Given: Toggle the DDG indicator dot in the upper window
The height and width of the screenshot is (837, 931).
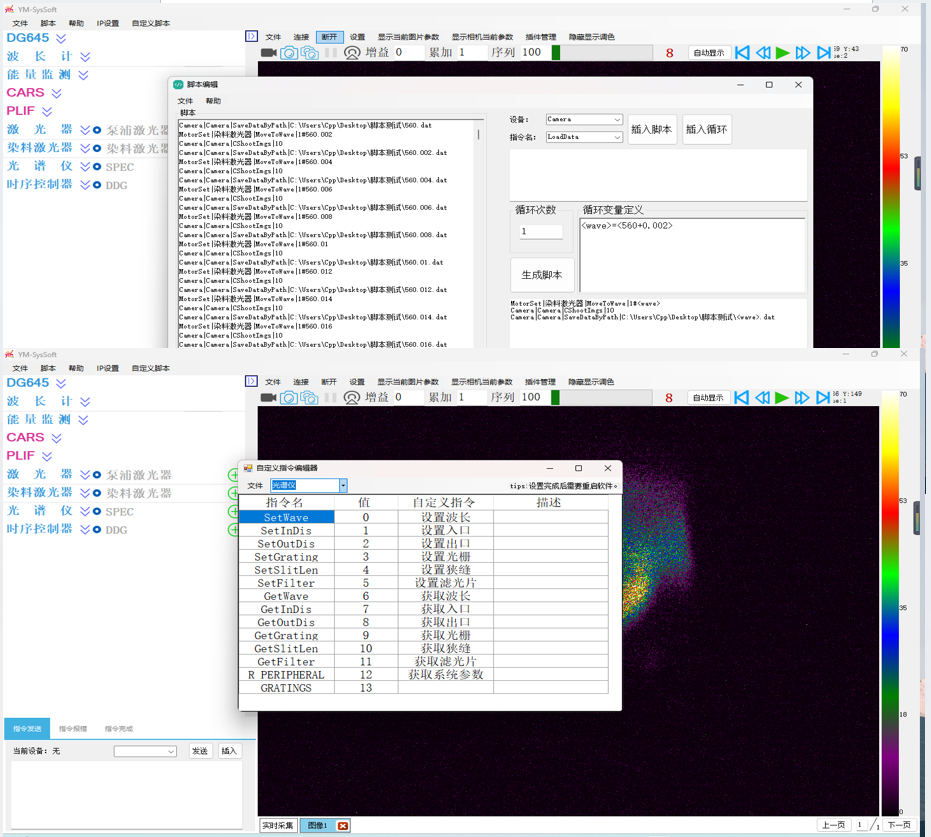Looking at the screenshot, I should (97, 185).
